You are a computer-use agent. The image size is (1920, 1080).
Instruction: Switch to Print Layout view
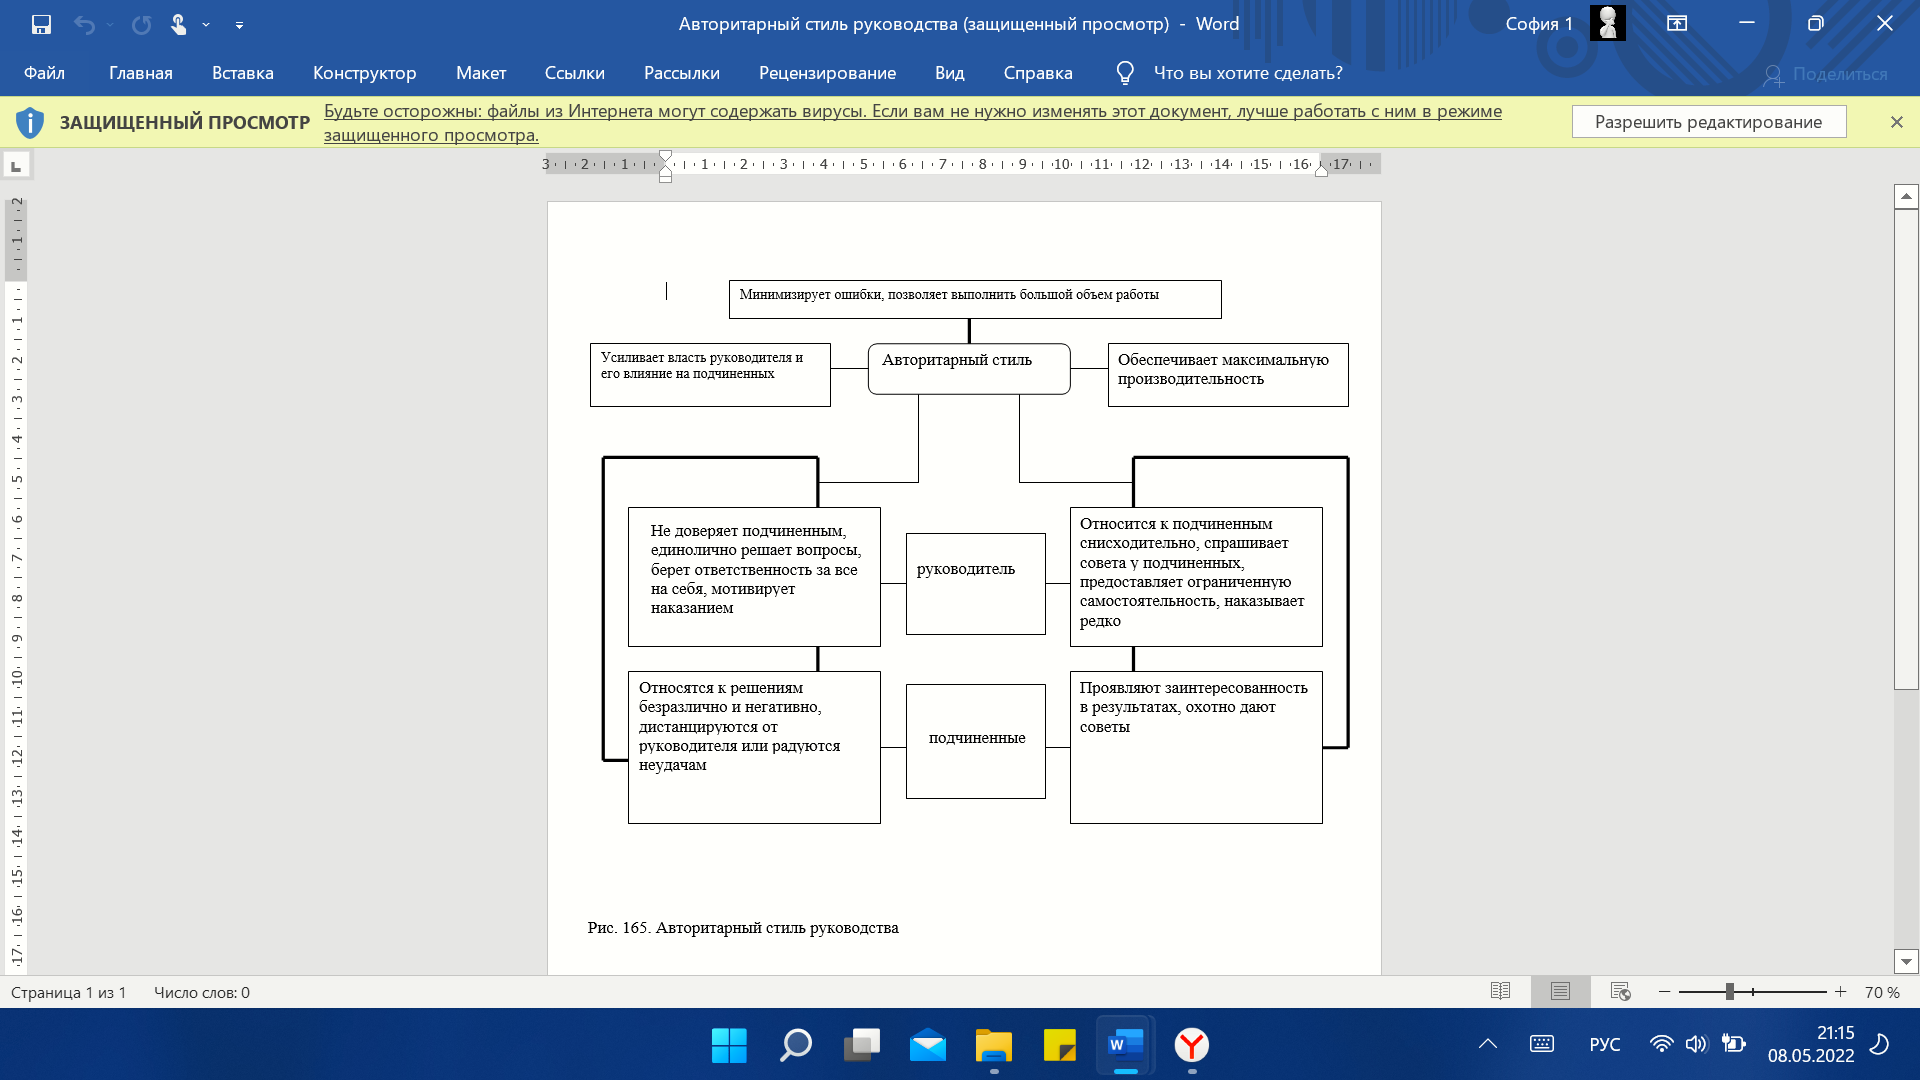[1560, 991]
